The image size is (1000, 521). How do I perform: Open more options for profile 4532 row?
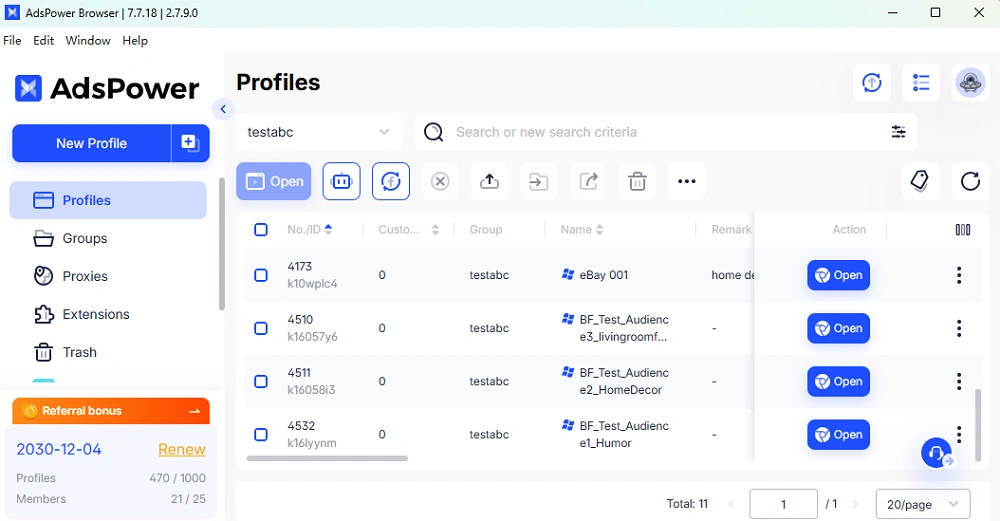point(959,434)
